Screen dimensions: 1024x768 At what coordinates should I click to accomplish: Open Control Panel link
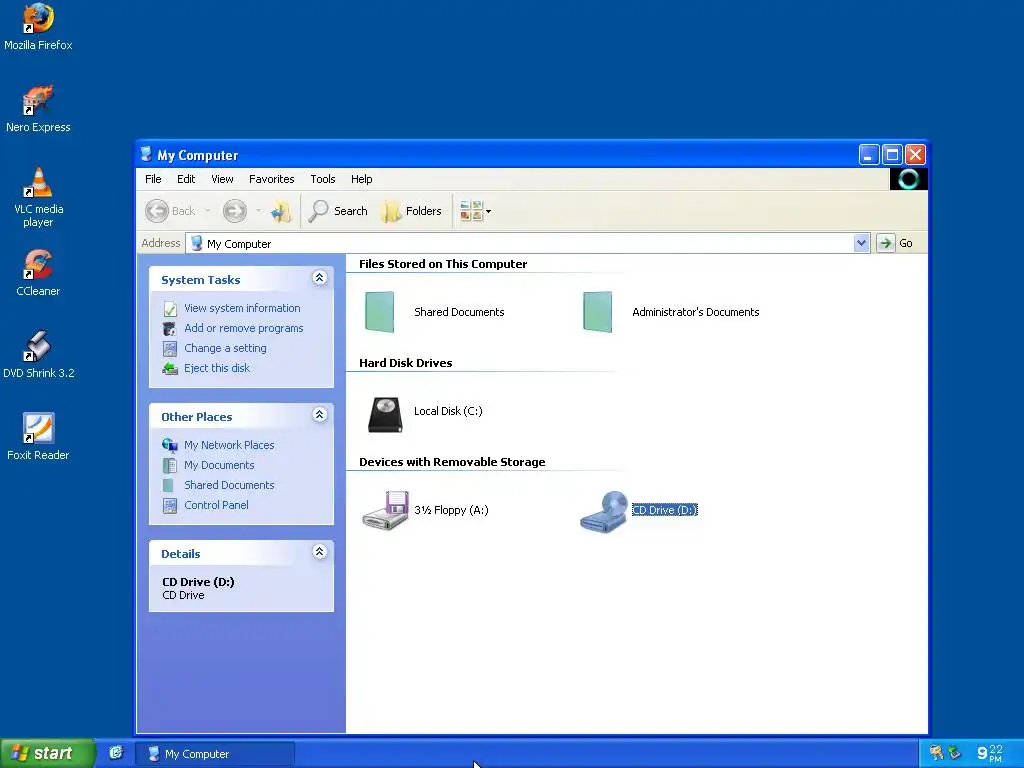[x=216, y=505]
